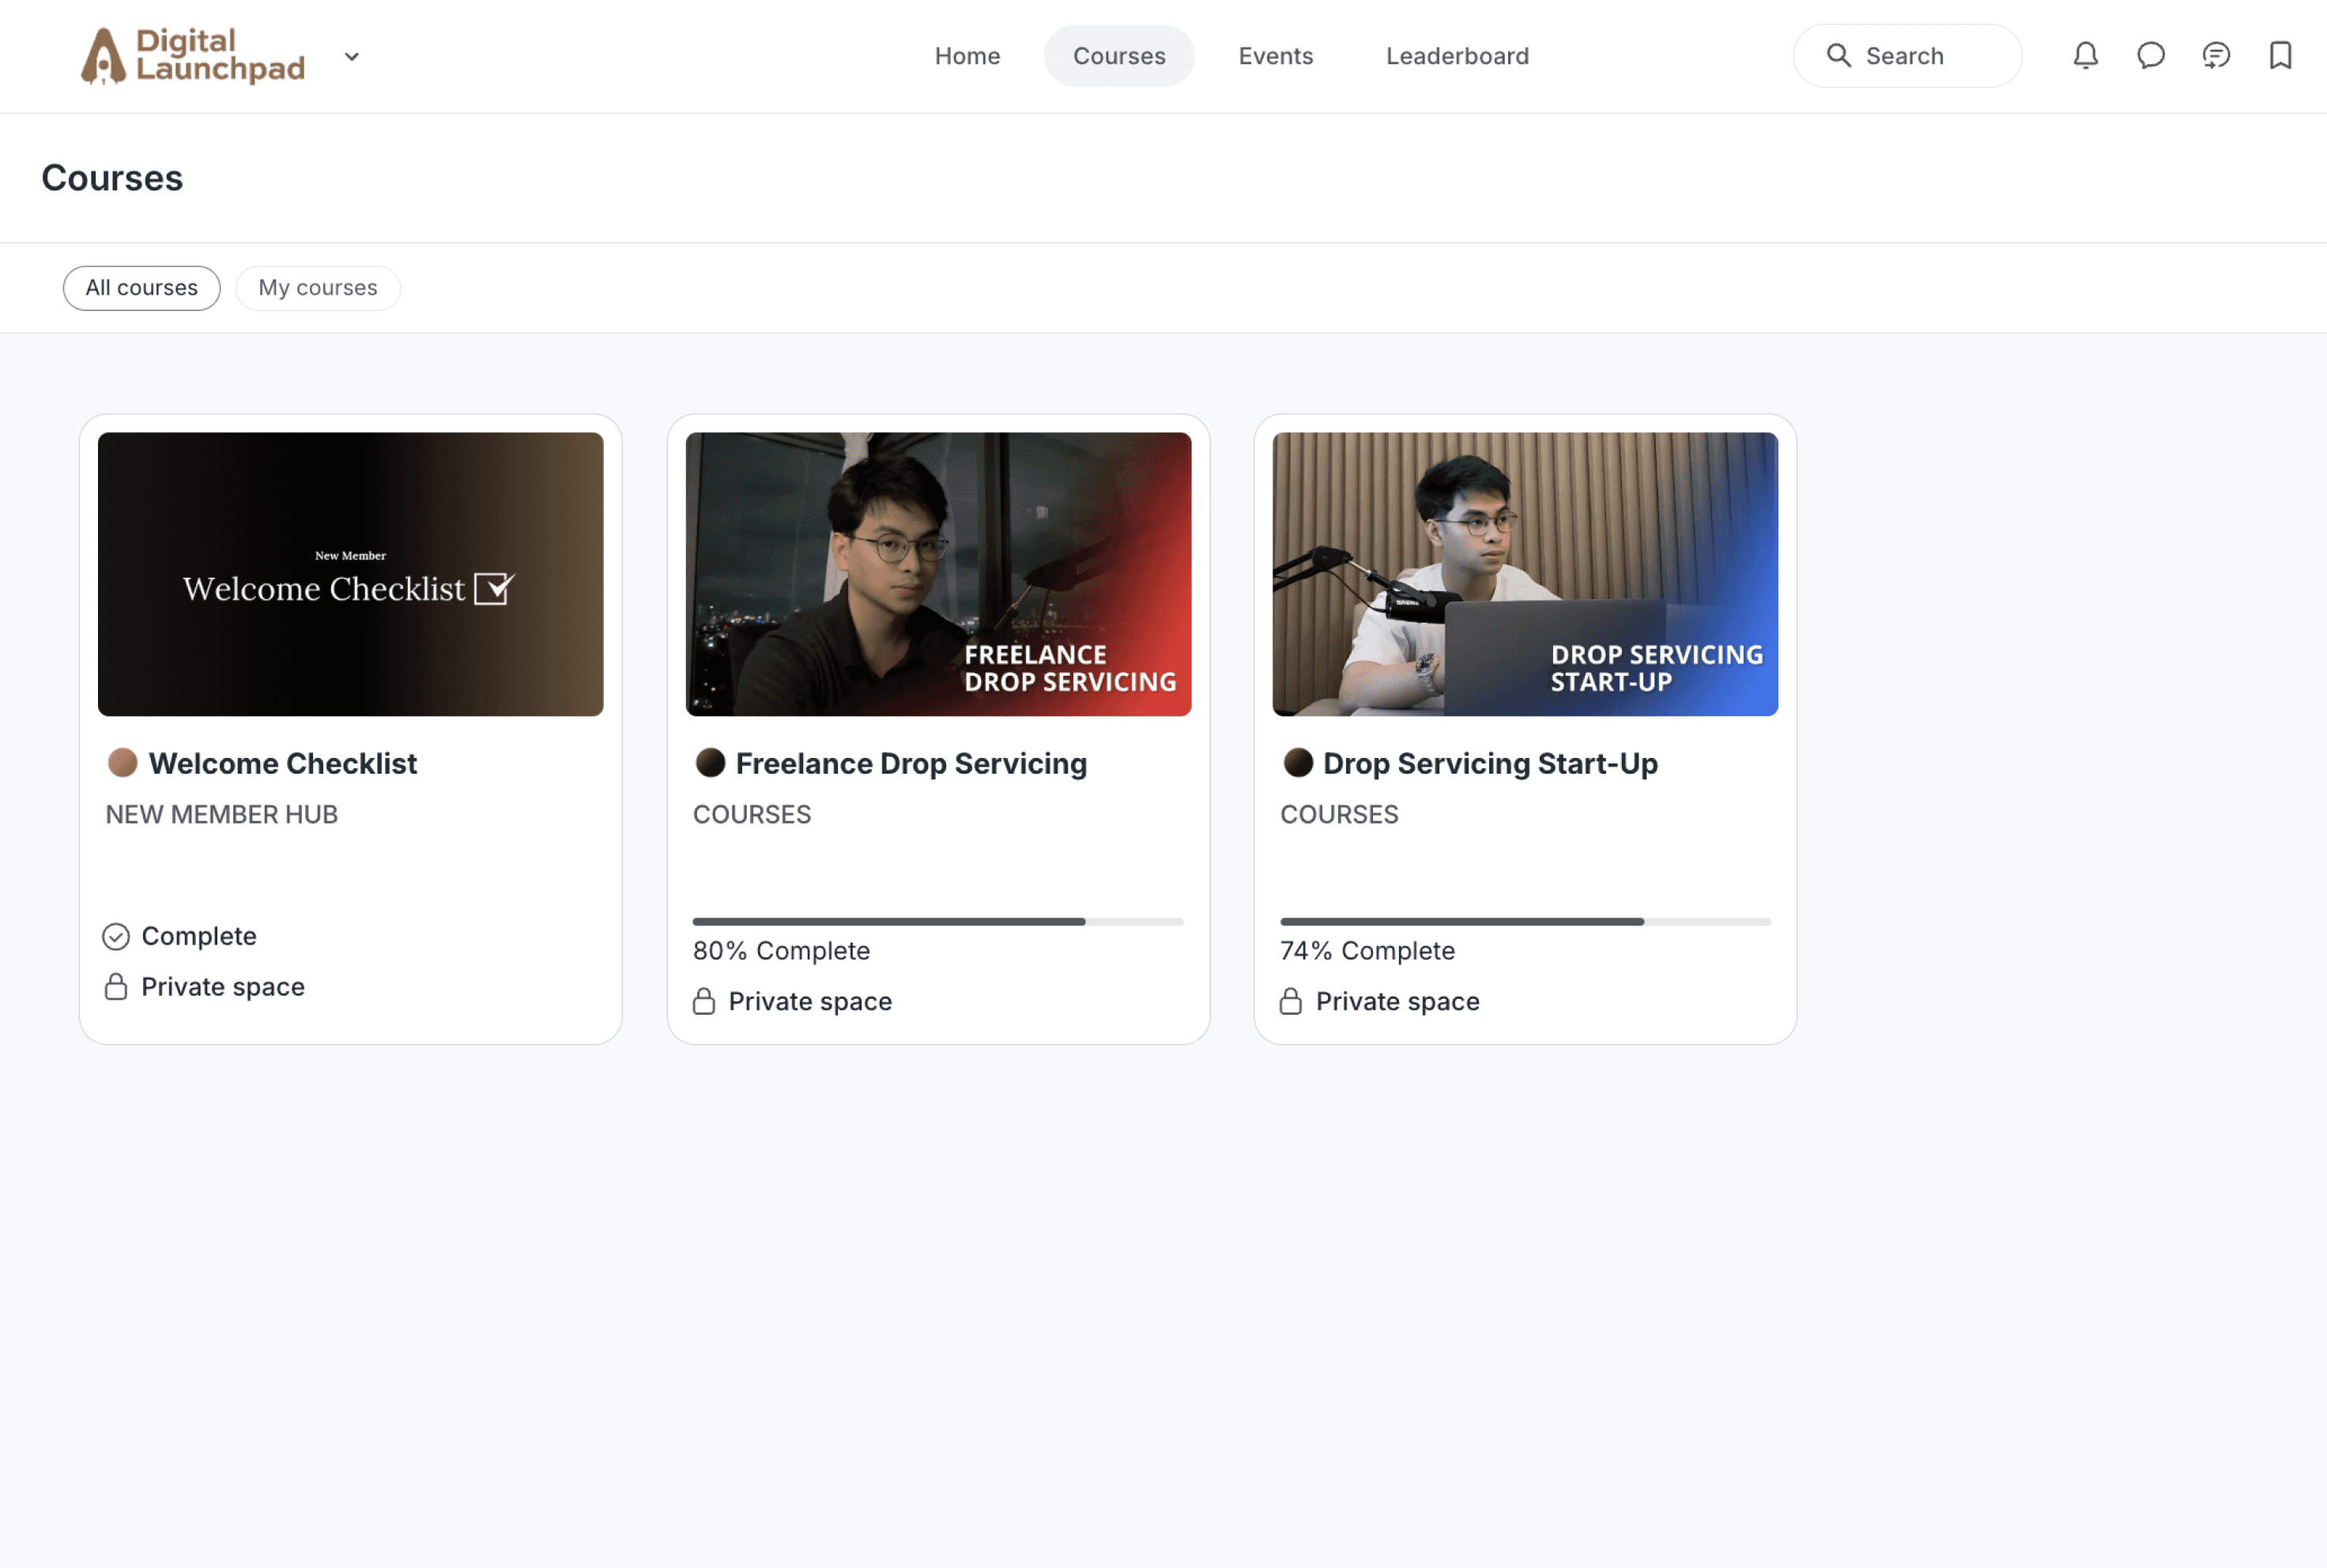The width and height of the screenshot is (2327, 1568).
Task: Open direct messages chat bubble icon
Action: 2150,56
